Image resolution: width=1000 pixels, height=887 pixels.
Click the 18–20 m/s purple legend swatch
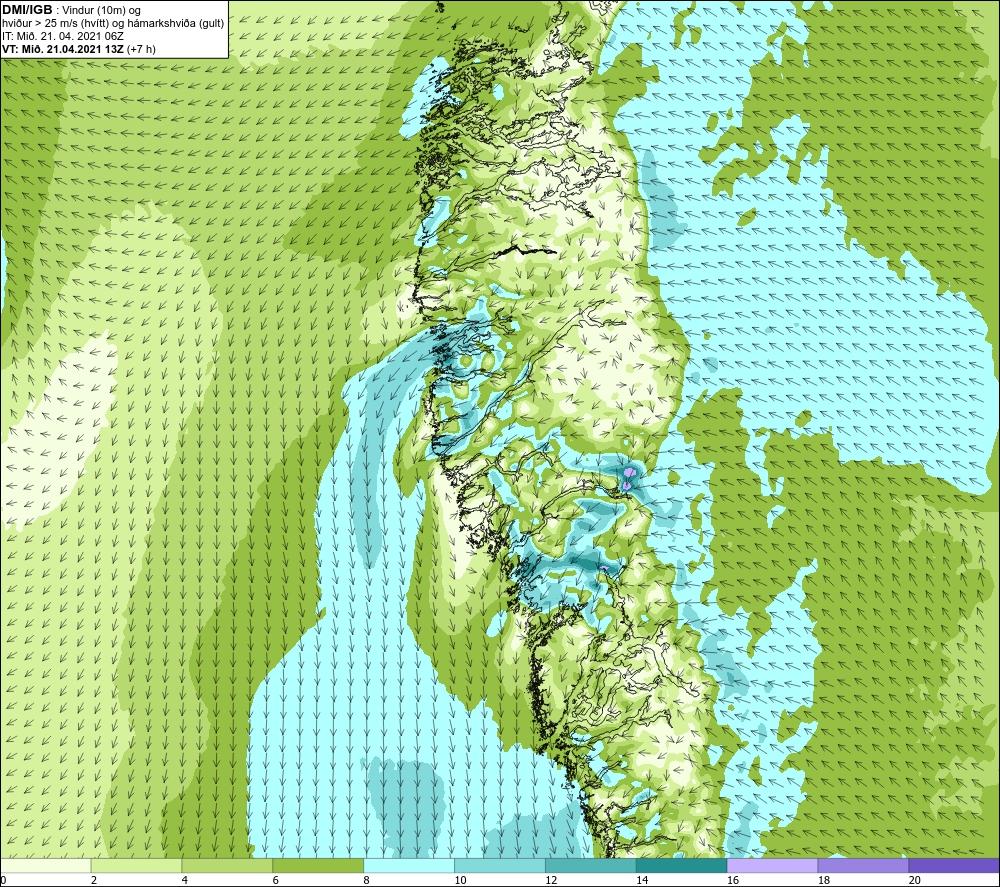864,865
